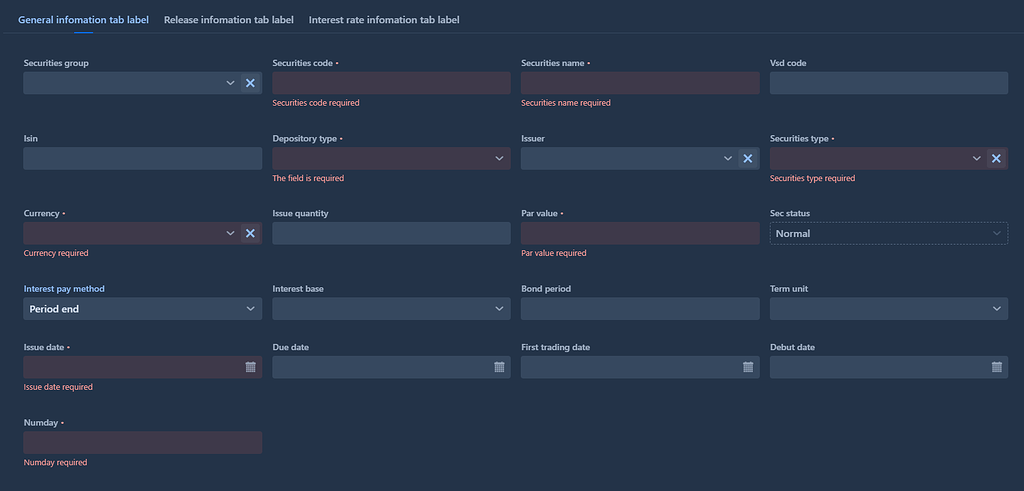Clear the Securities group selection
Viewport: 1024px width, 491px height.
(250, 83)
